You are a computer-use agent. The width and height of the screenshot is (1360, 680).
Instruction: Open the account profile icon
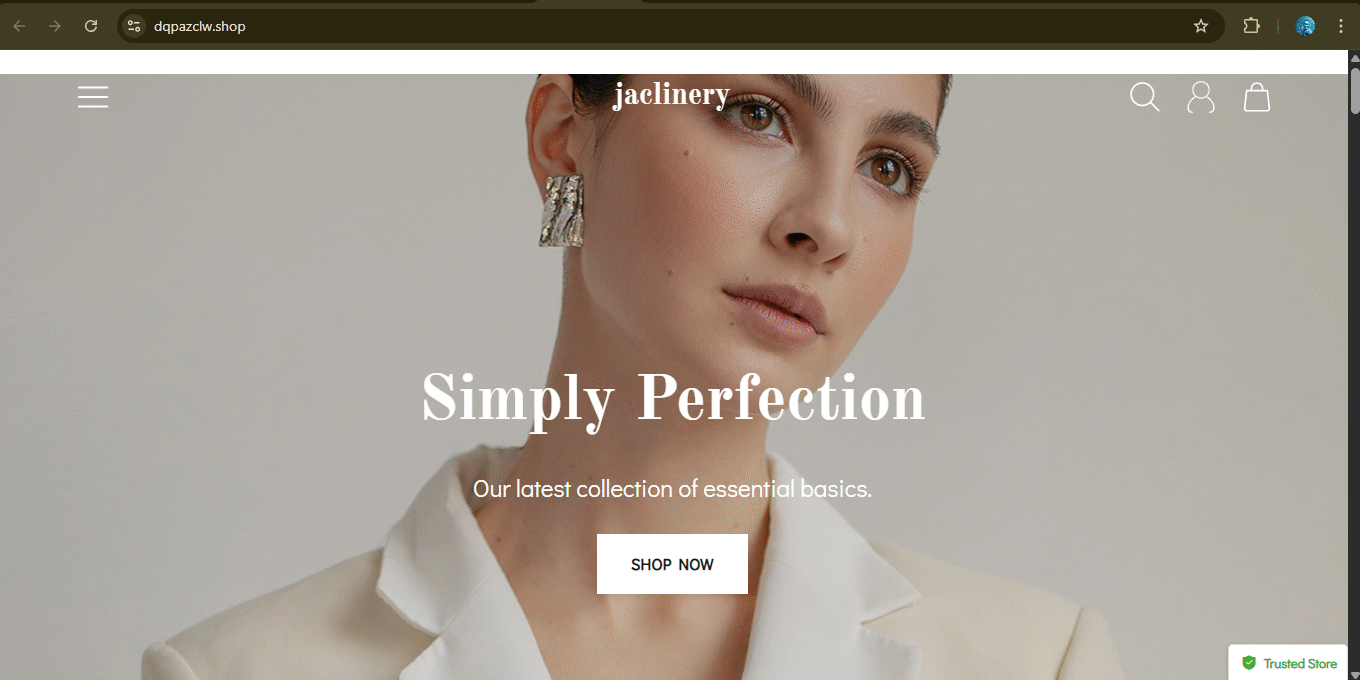1201,97
